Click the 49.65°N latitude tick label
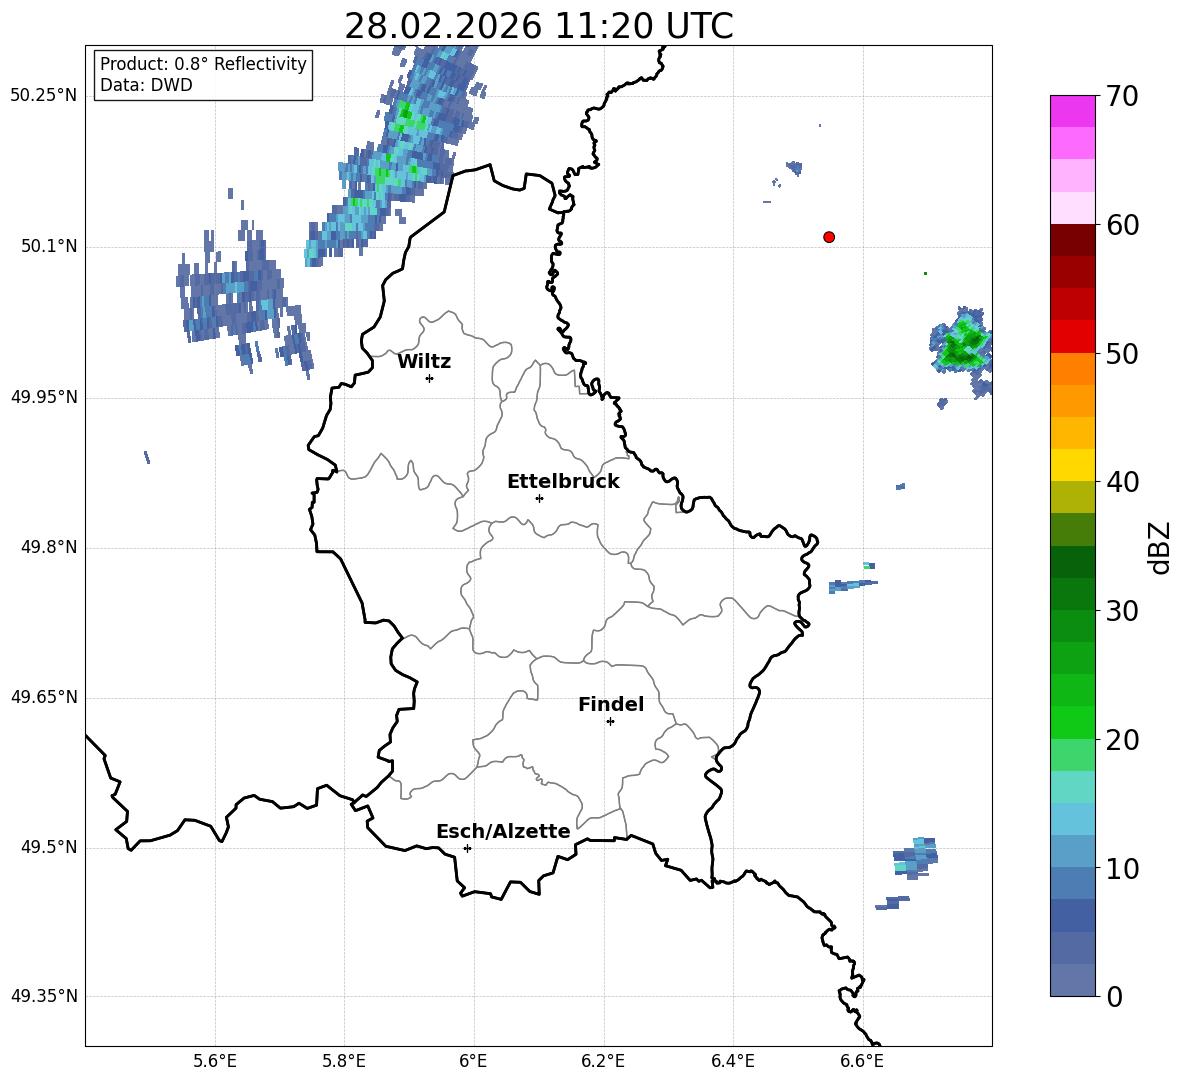This screenshot has width=1184, height=1081. click(x=44, y=697)
